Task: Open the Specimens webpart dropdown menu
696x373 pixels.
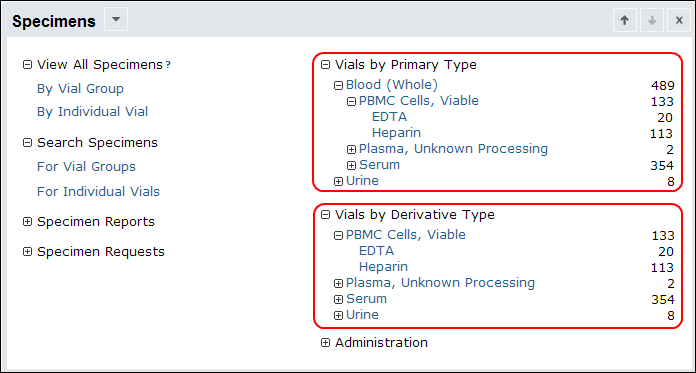Action: pos(116,20)
